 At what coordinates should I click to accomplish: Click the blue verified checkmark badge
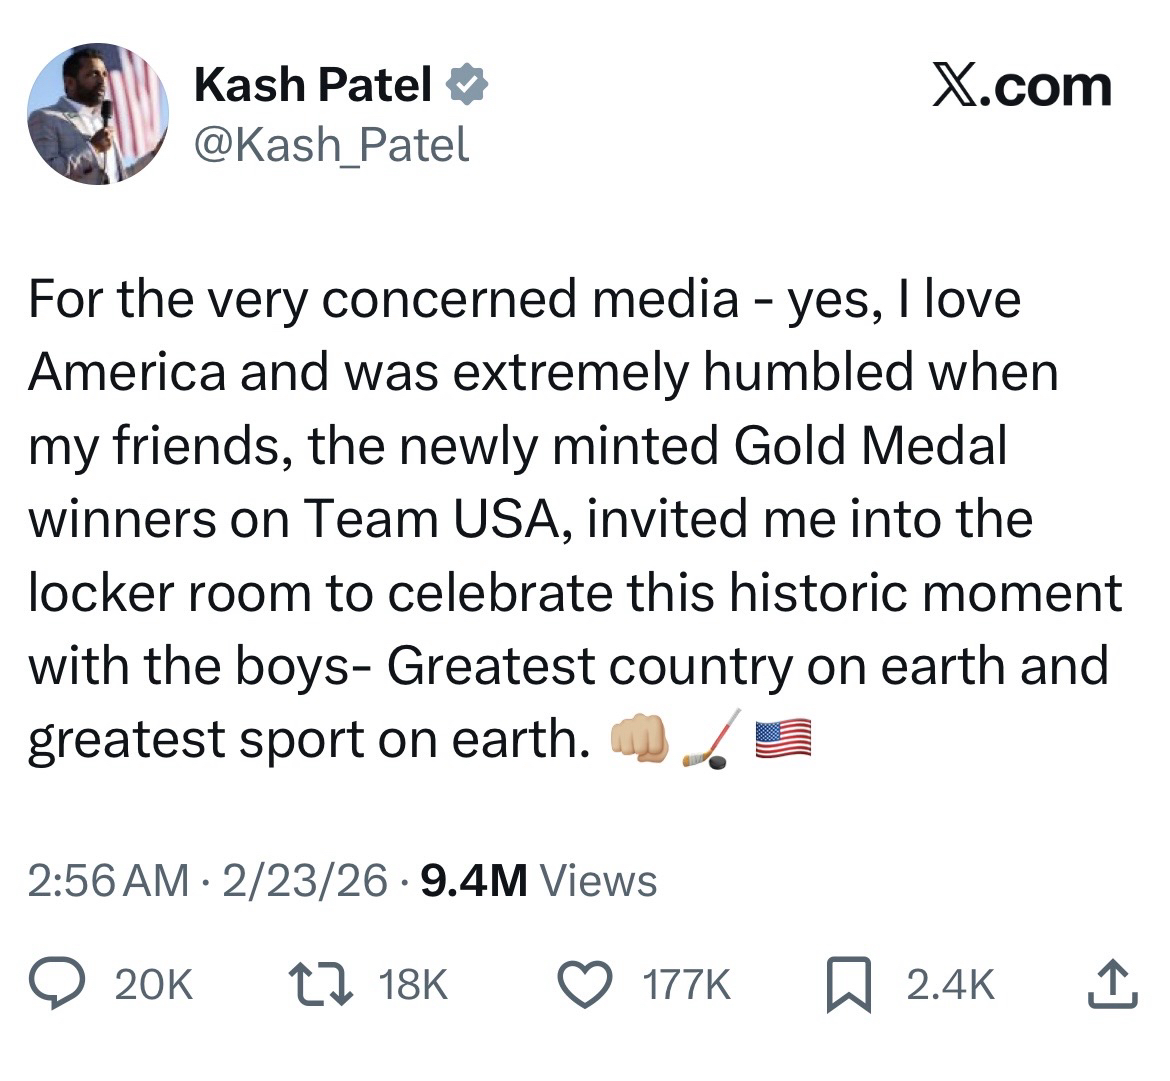pyautogui.click(x=466, y=86)
